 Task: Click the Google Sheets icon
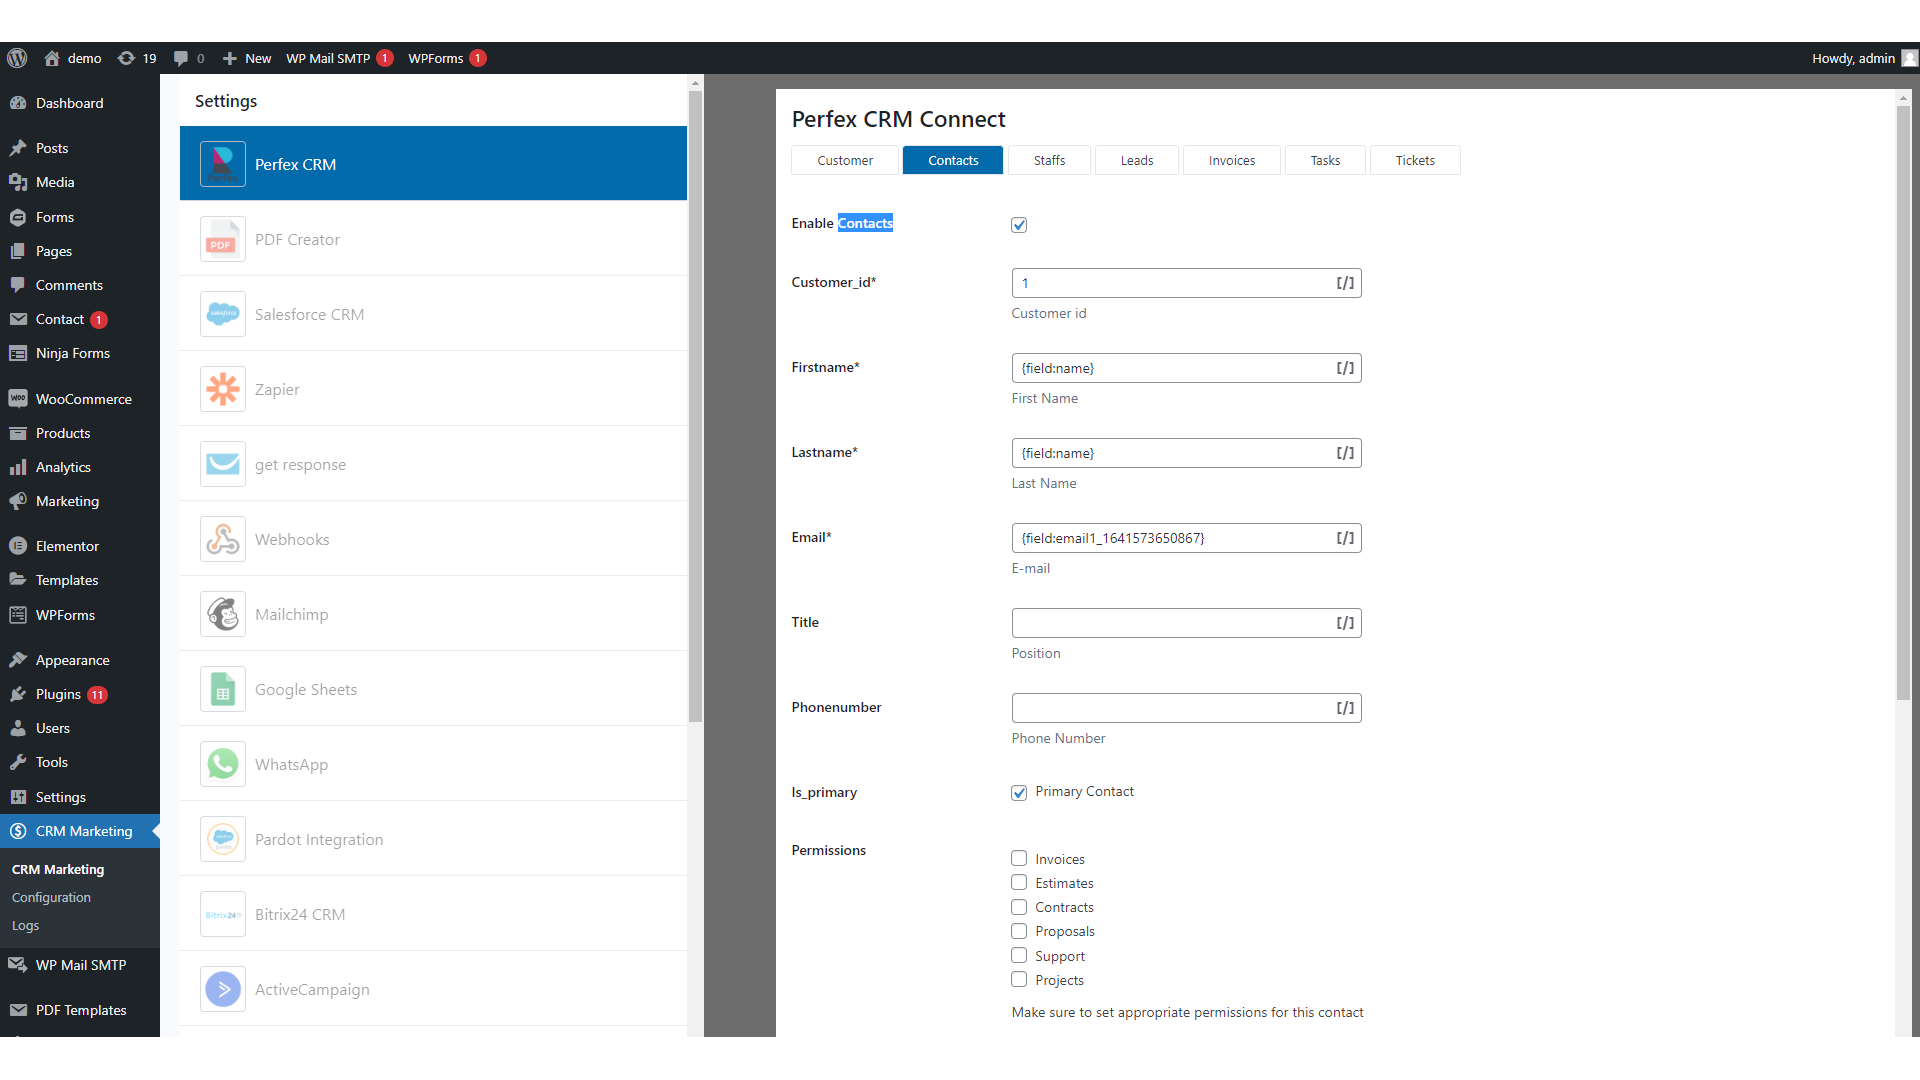tap(222, 689)
